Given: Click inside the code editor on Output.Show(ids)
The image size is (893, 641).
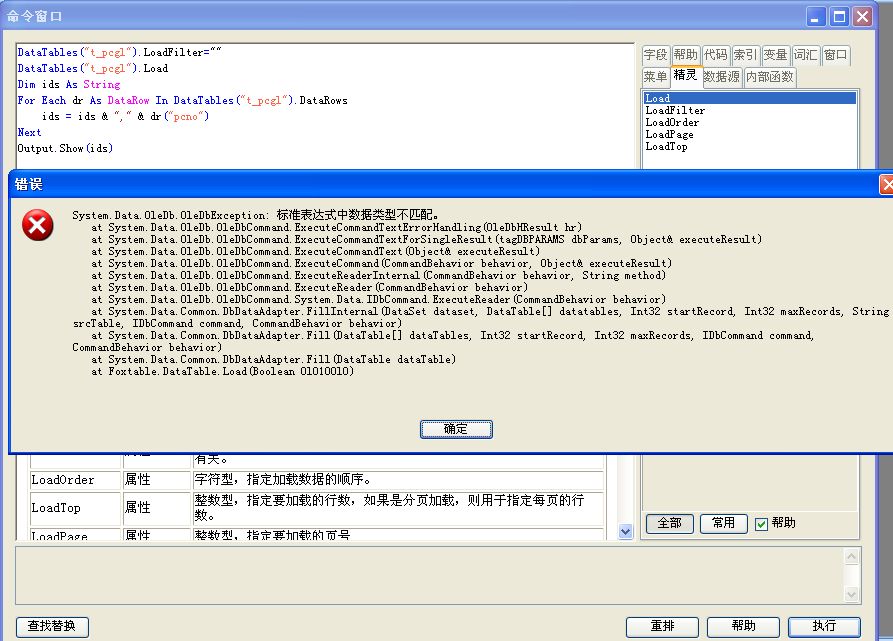Looking at the screenshot, I should coord(65,149).
